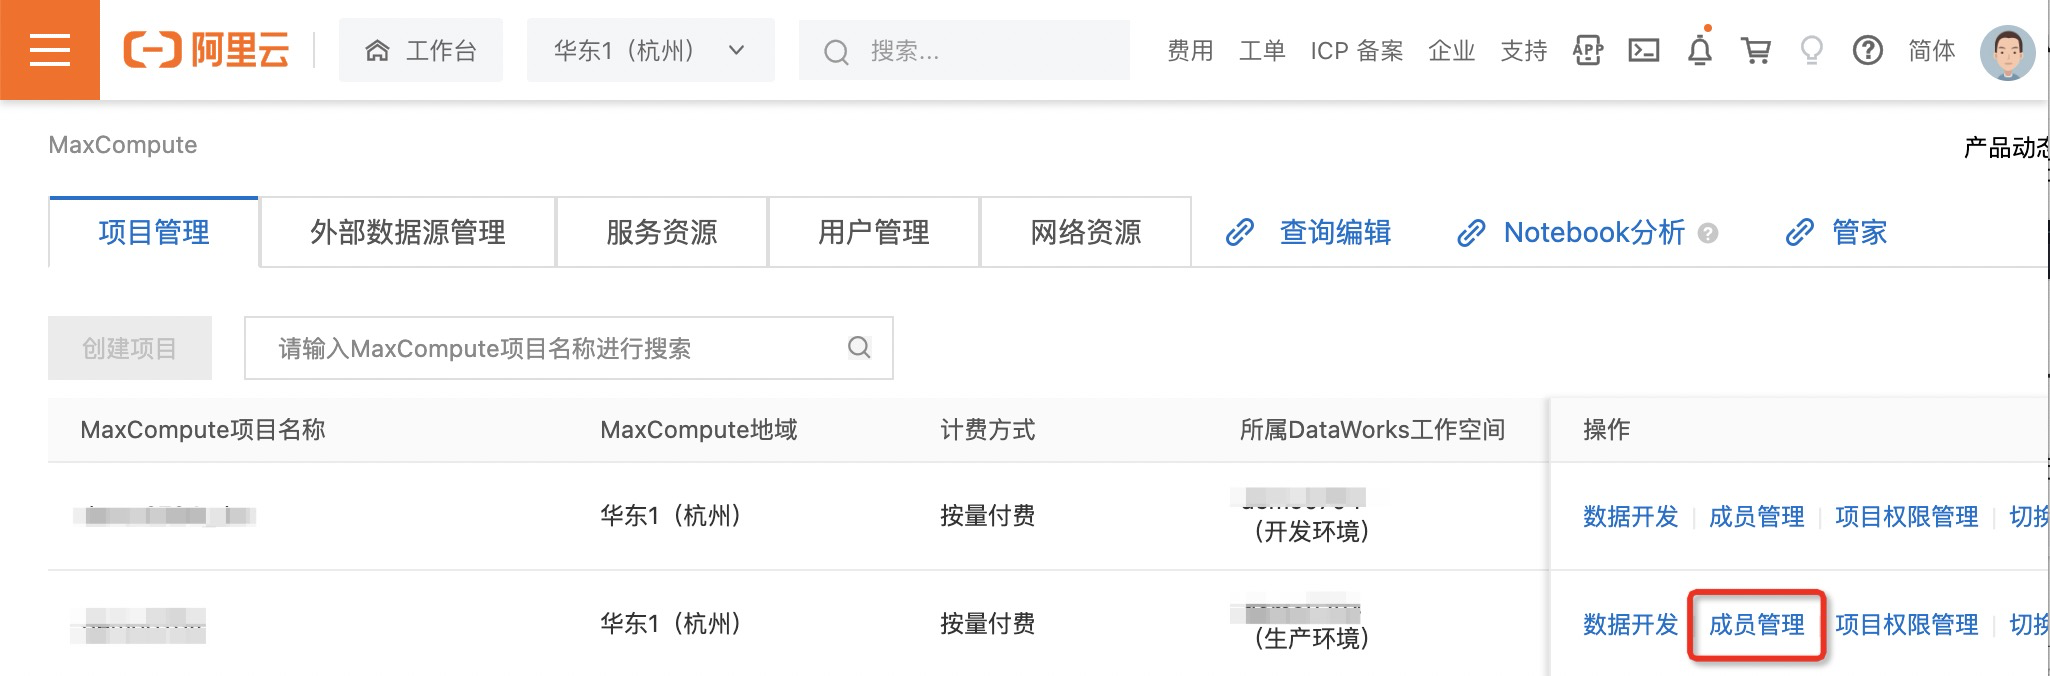Click the MaxCompute project name search field
The height and width of the screenshot is (676, 2050).
[x=569, y=348]
